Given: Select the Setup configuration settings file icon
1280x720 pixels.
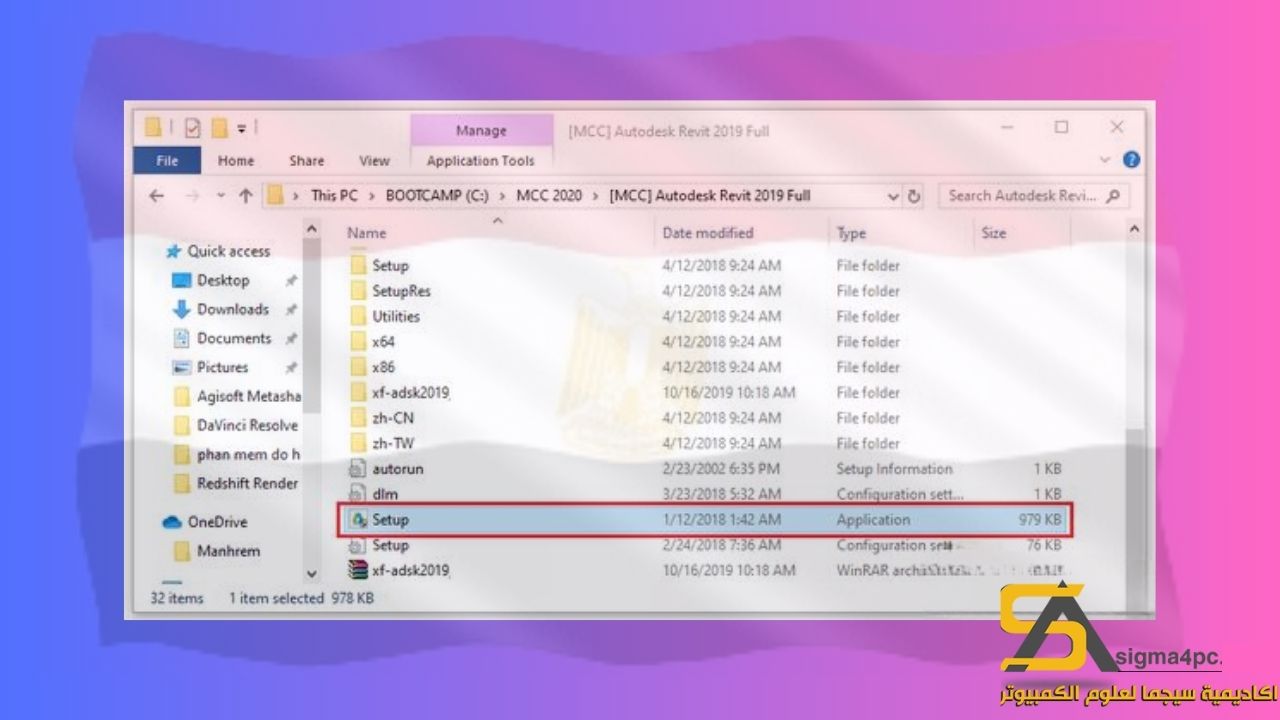Looking at the screenshot, I should [x=358, y=546].
